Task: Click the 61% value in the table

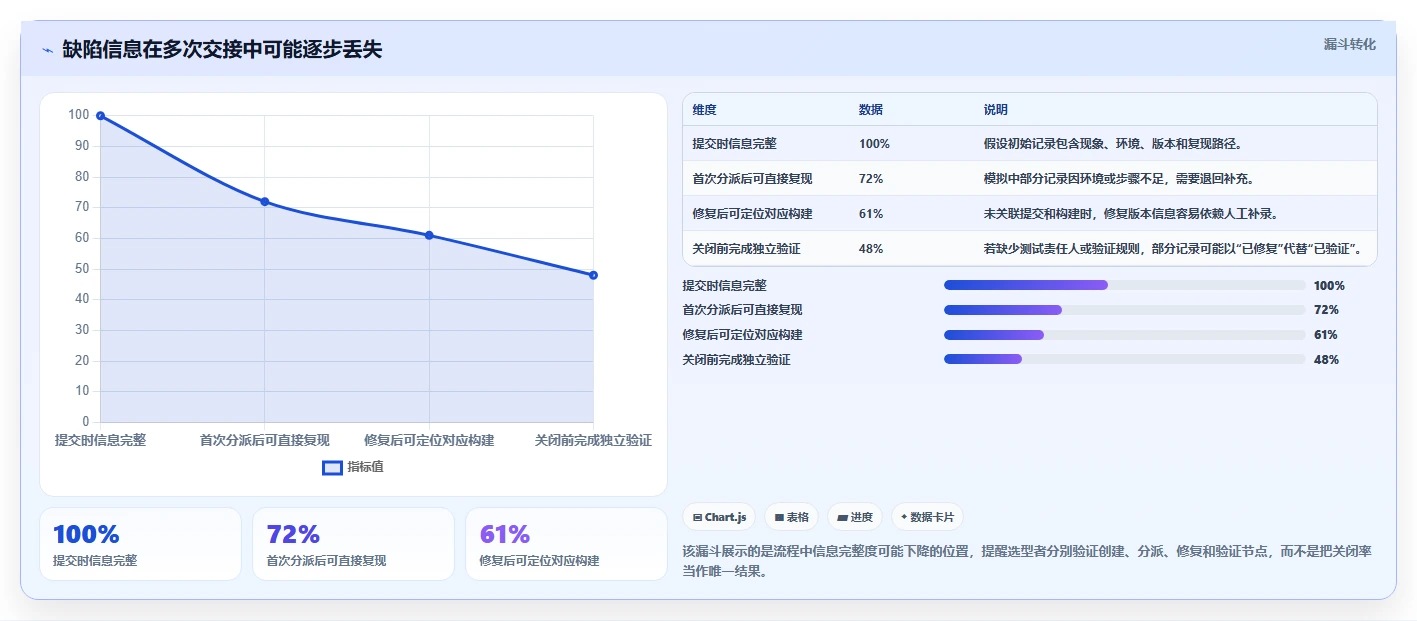Action: coord(870,214)
